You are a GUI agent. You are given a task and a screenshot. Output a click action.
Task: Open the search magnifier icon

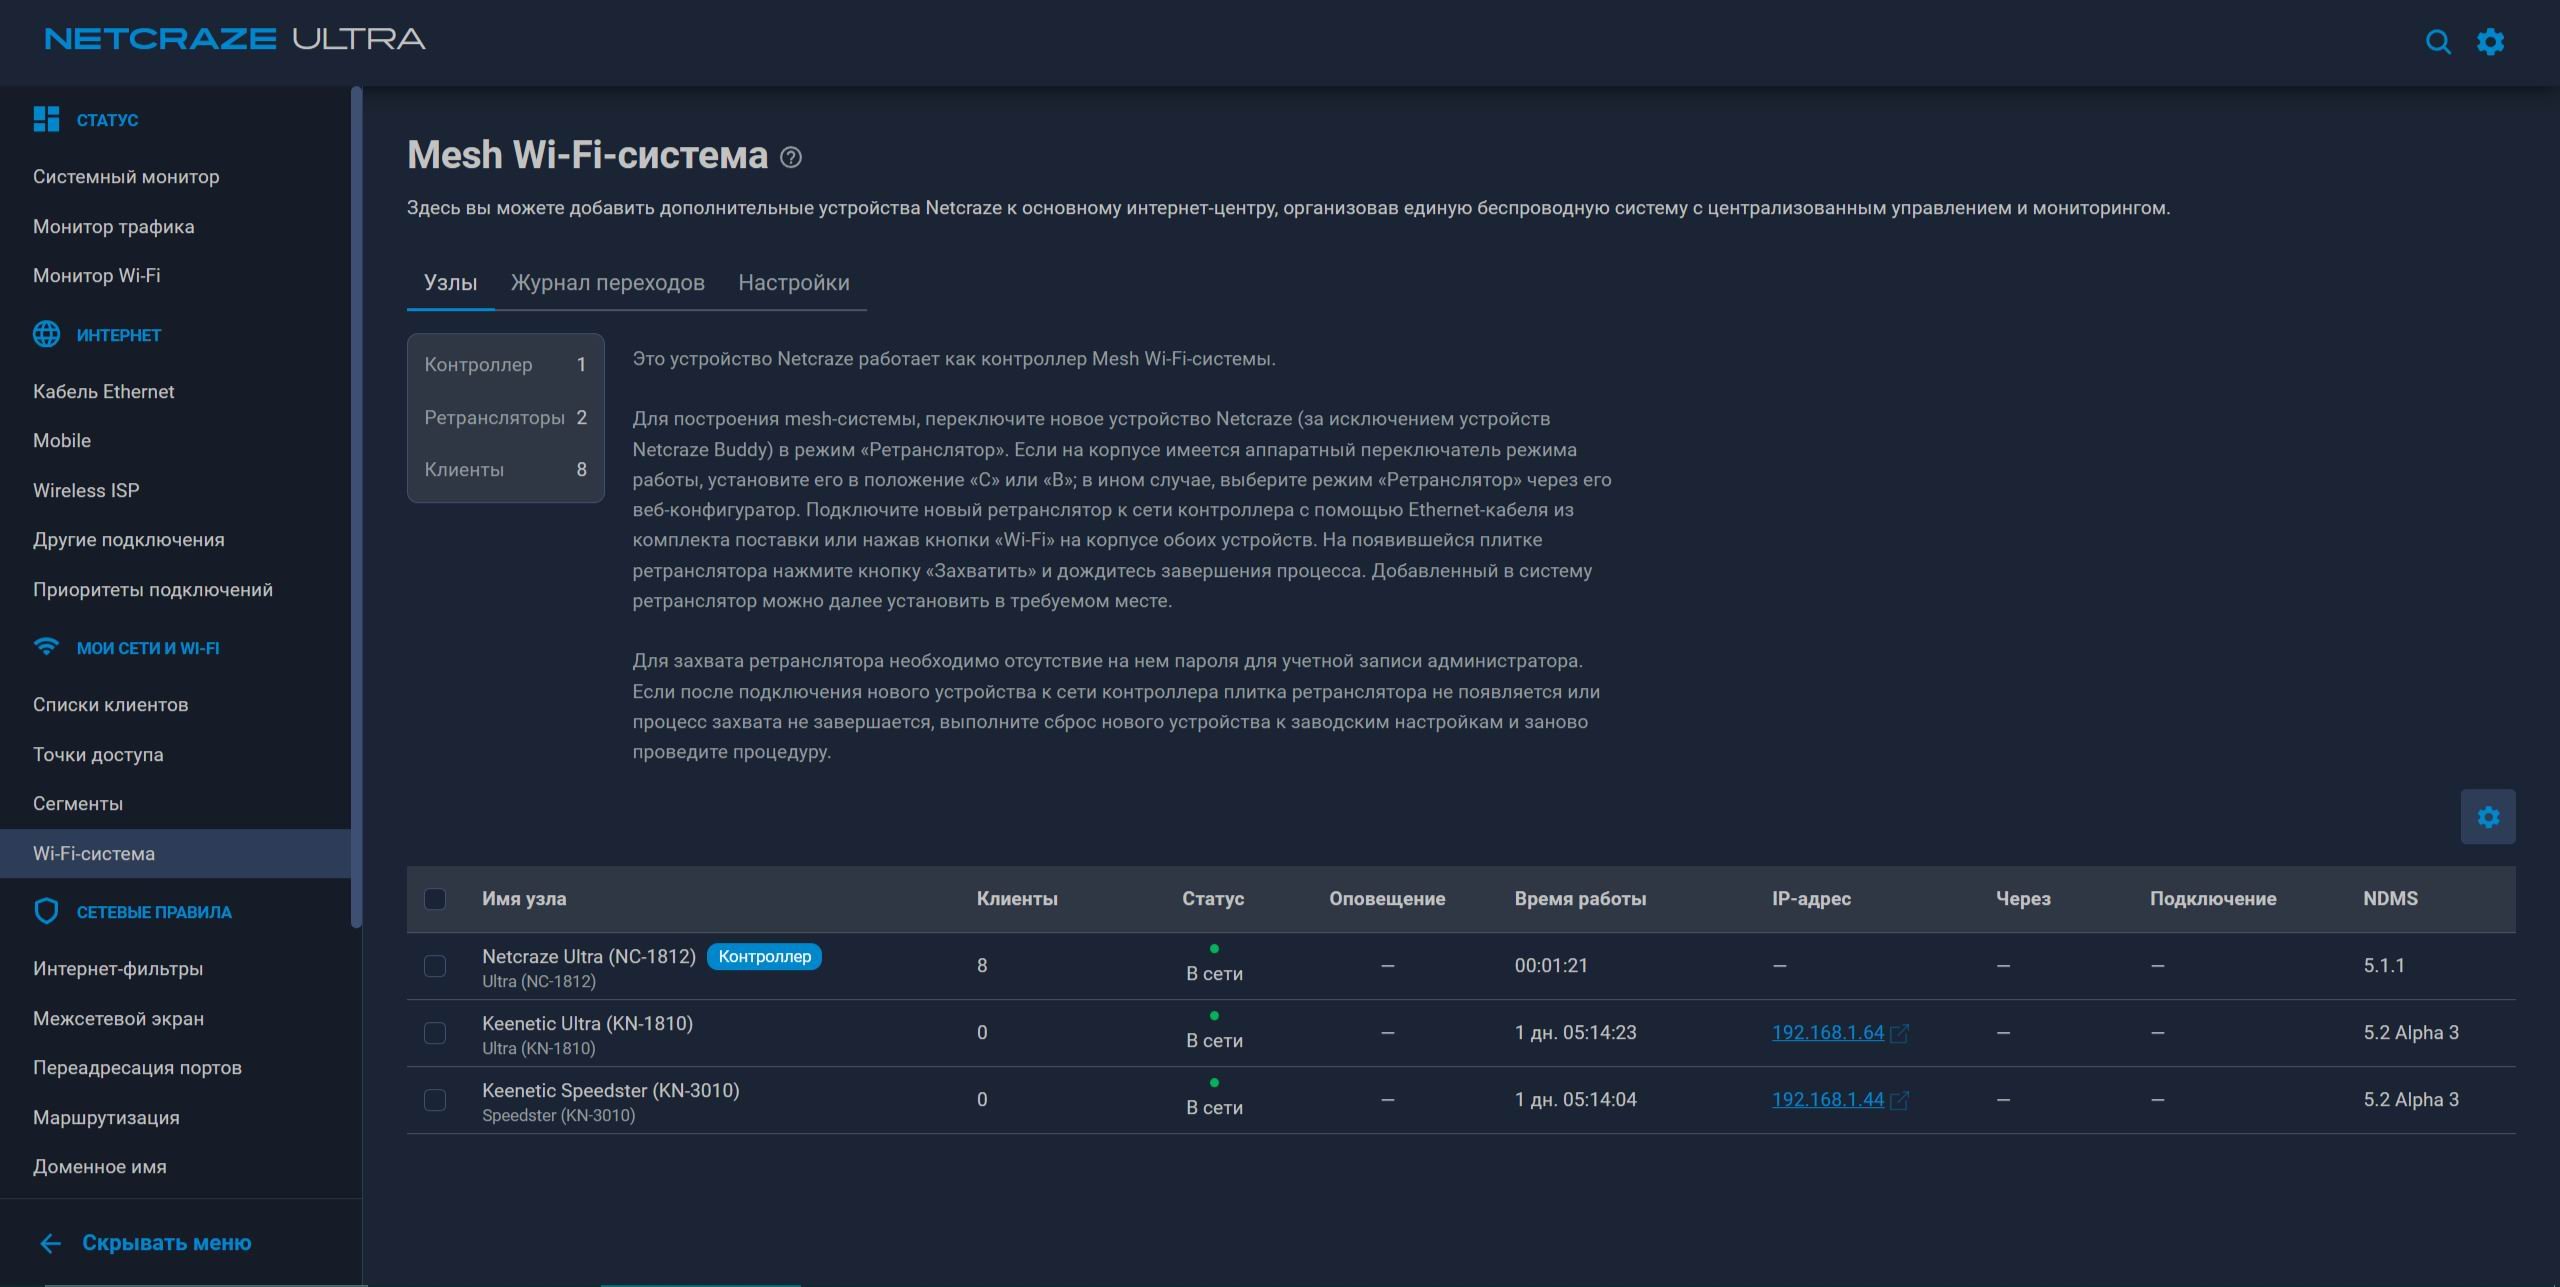[x=2438, y=42]
